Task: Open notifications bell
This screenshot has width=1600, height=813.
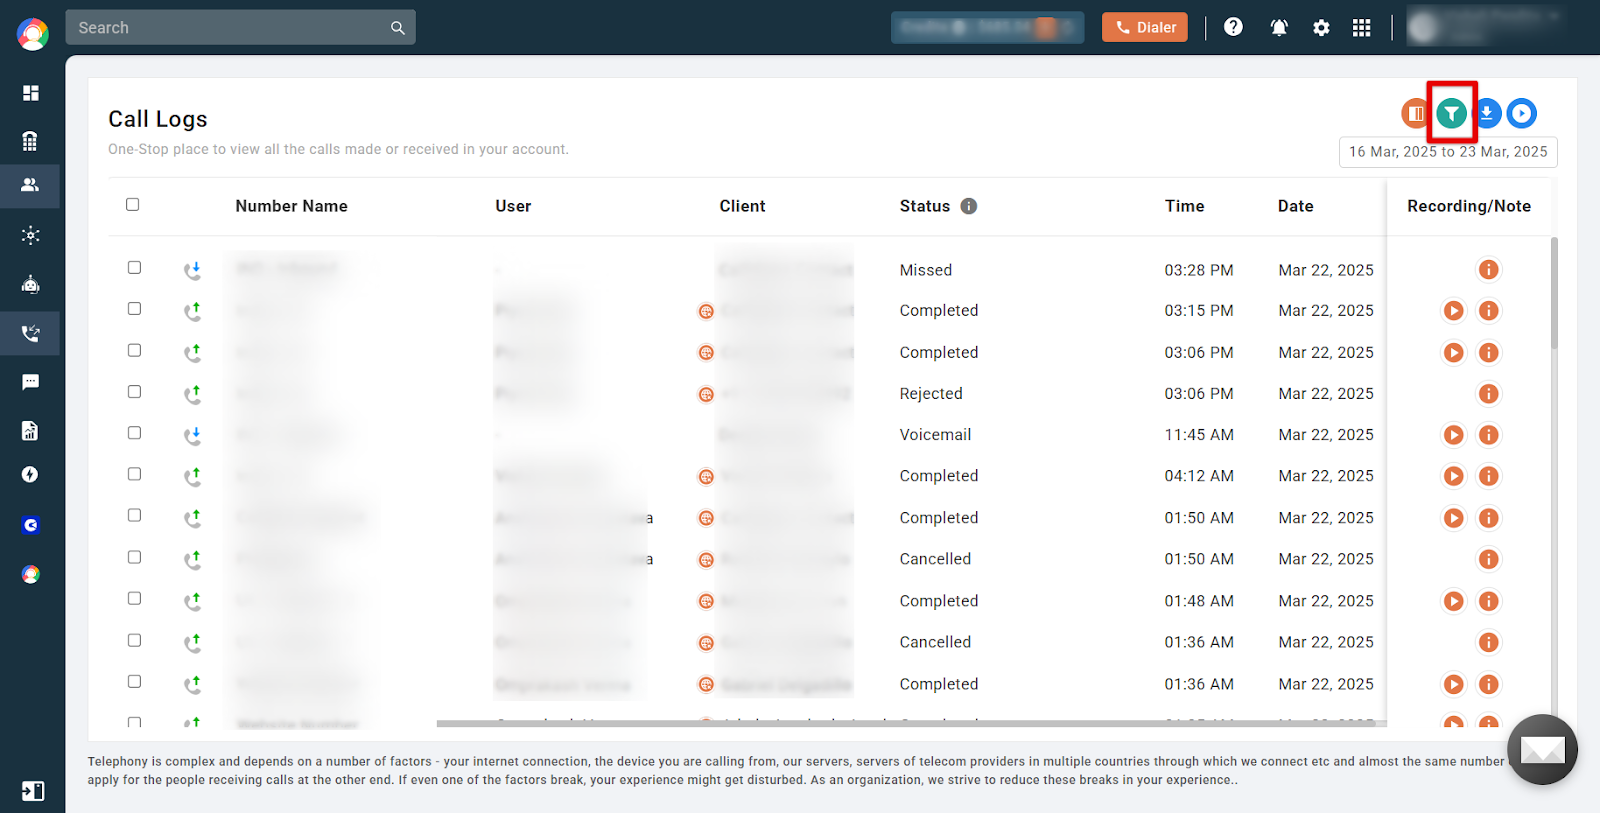Action: point(1279,28)
